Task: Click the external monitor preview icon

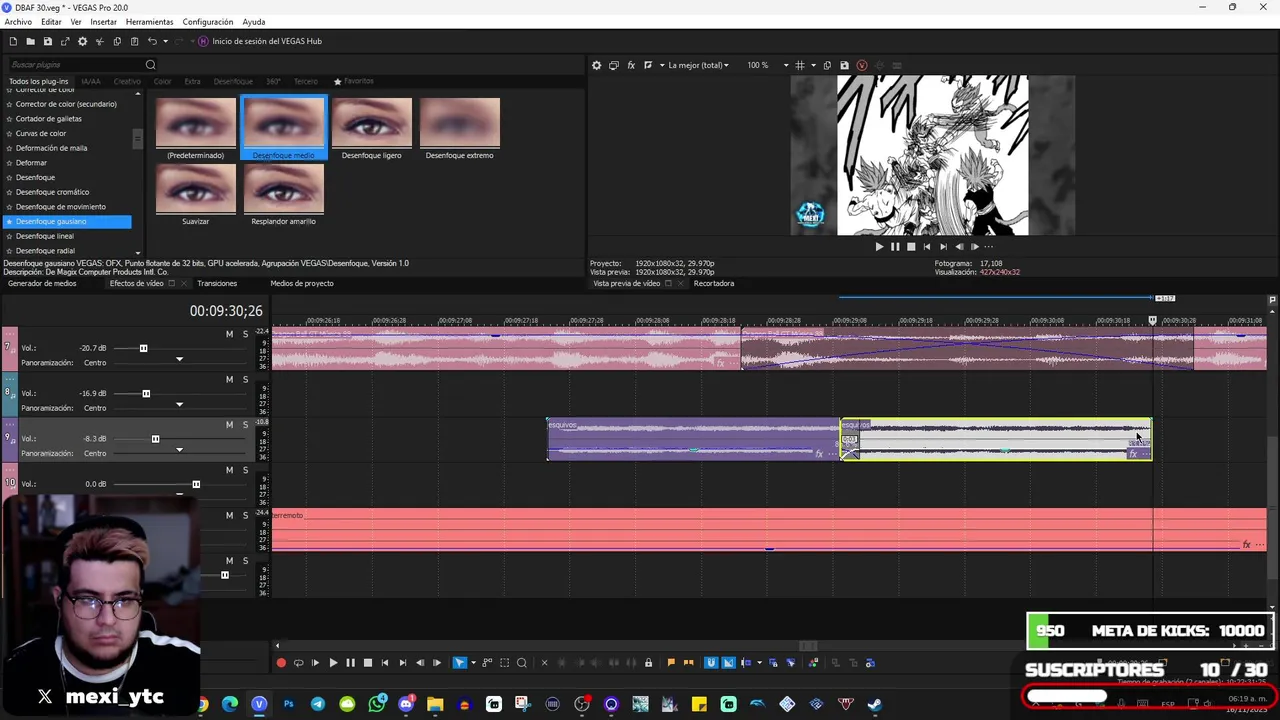Action: [614, 65]
